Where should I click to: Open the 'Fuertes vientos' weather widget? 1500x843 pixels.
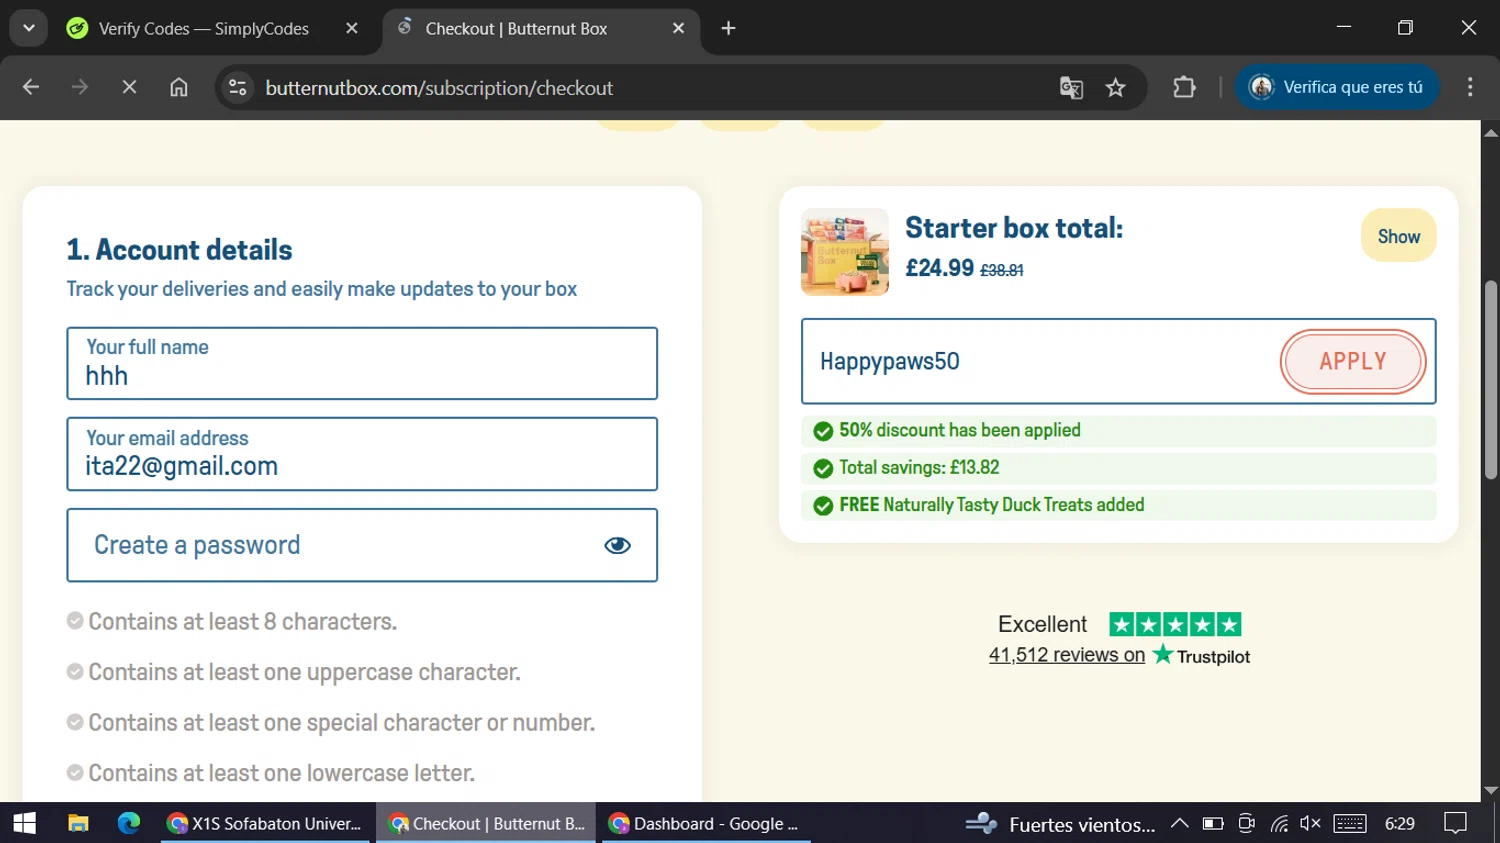pos(1061,824)
